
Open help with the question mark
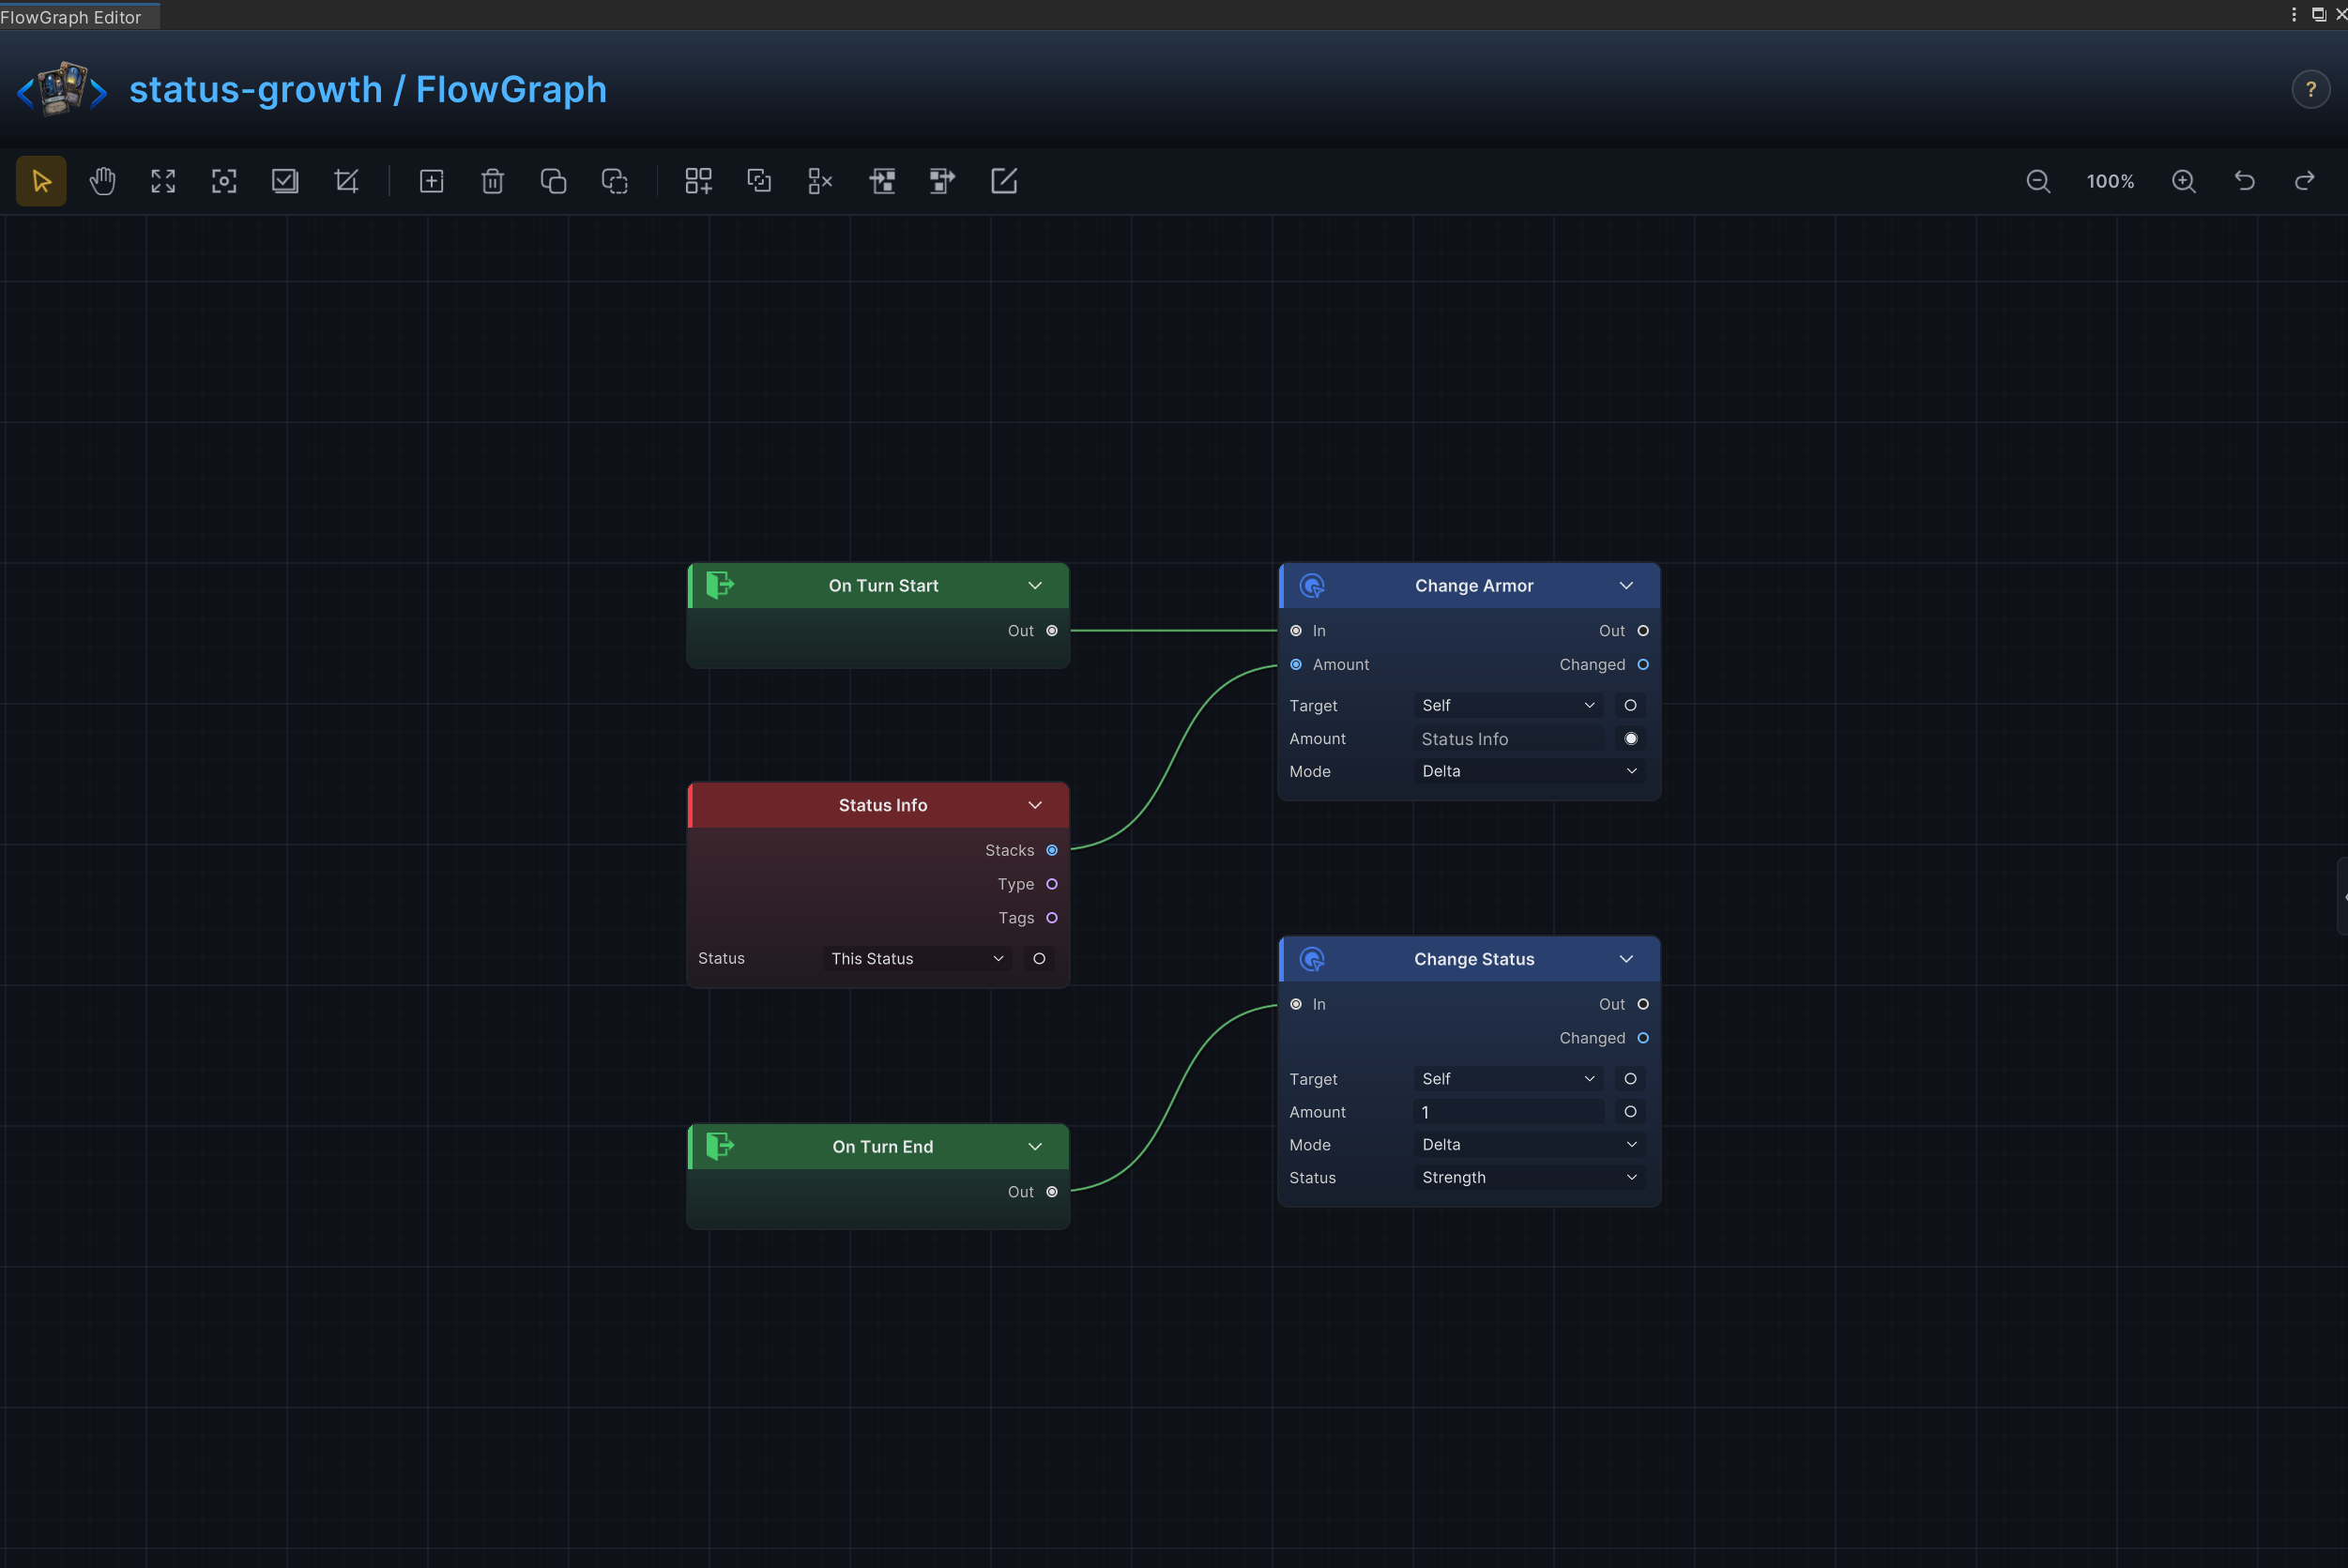click(2310, 90)
